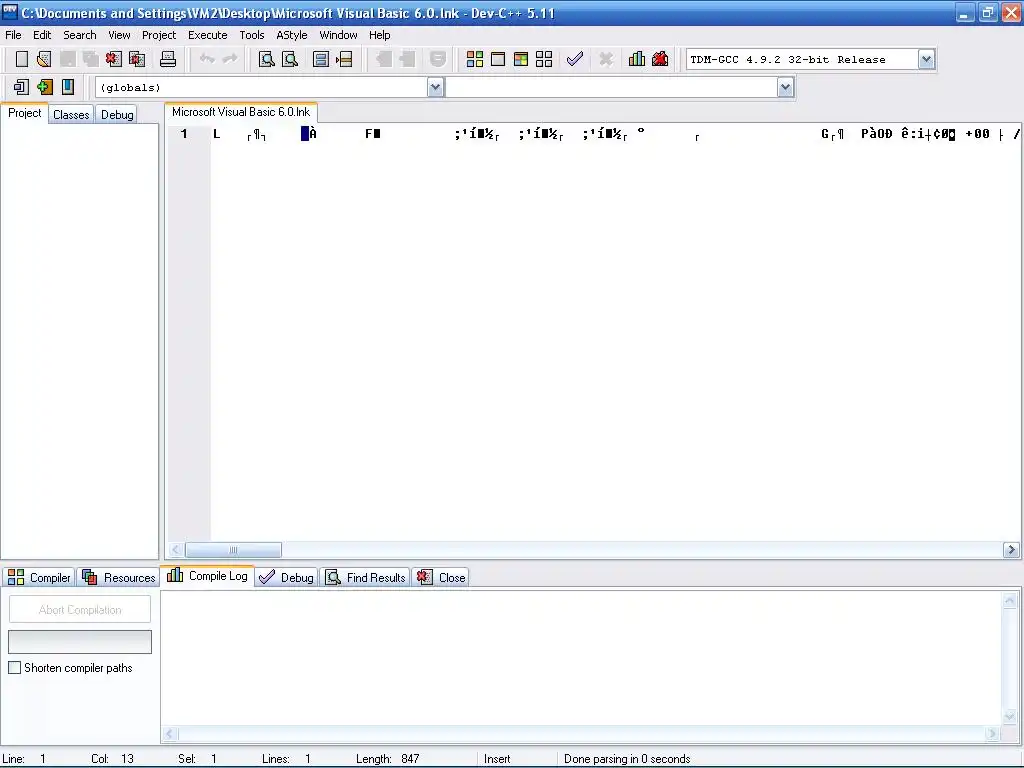Click the Close All files icon
The height and width of the screenshot is (768, 1024).
tap(137, 59)
